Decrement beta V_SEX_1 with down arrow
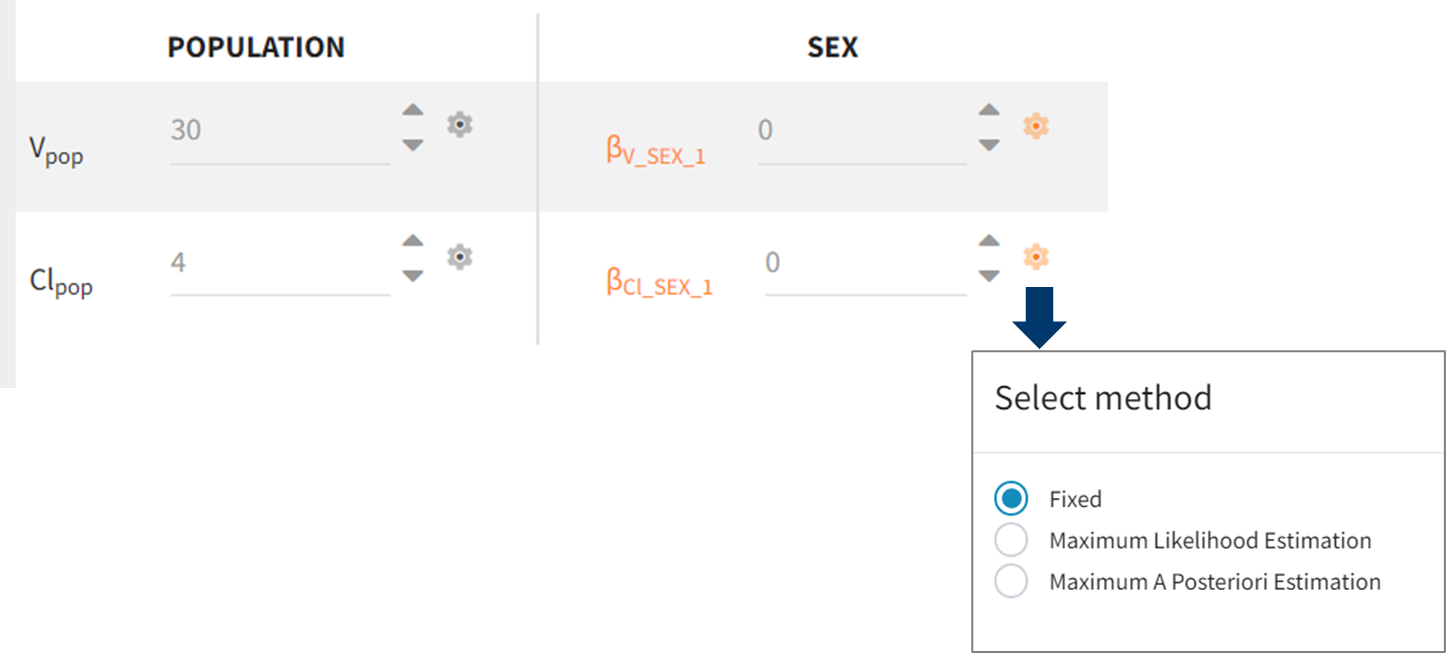The width and height of the screenshot is (1446, 653). [x=989, y=145]
